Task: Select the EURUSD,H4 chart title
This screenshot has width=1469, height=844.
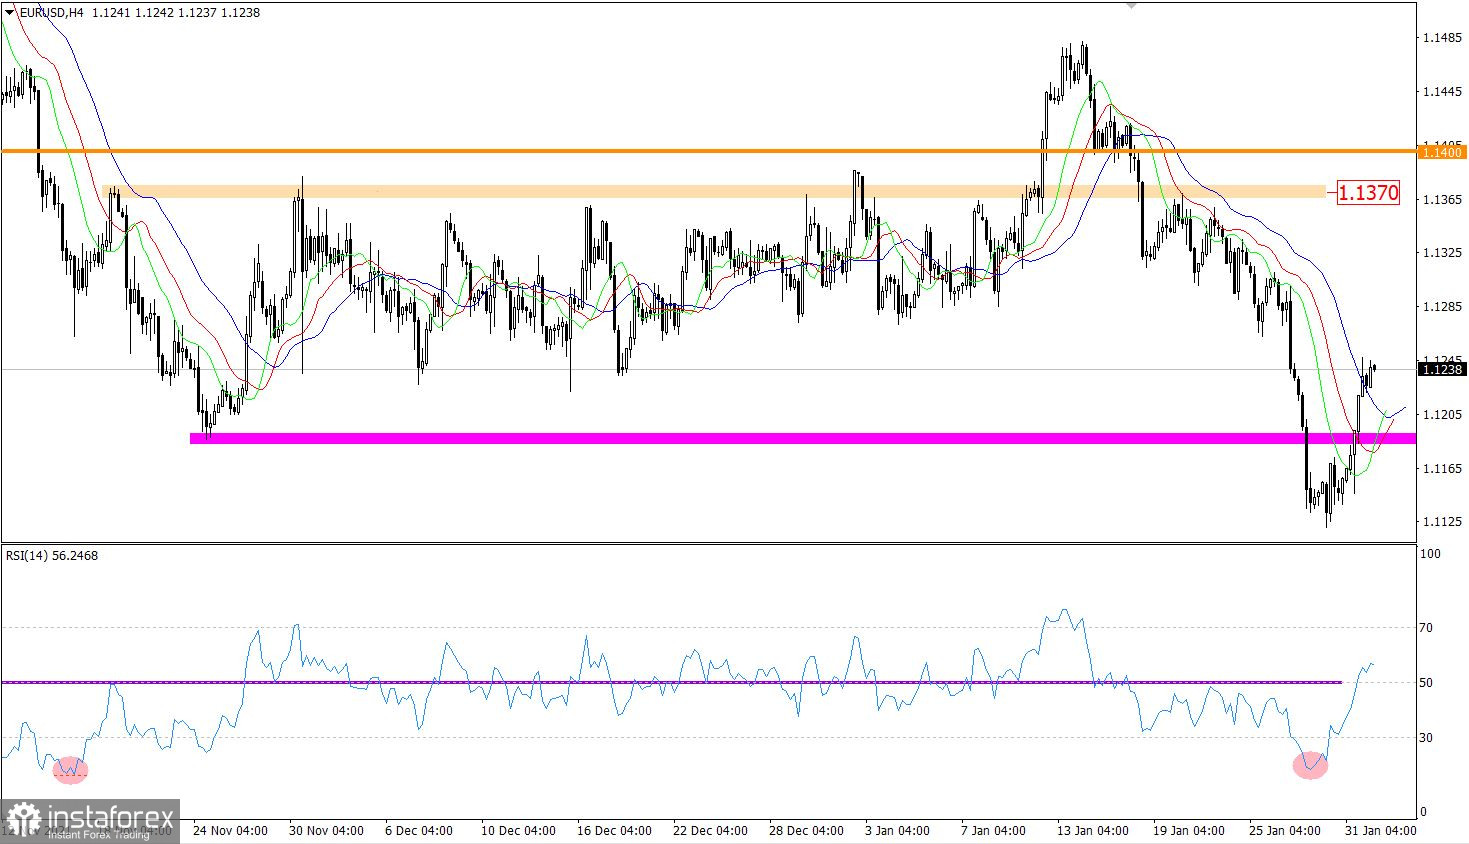Action: click(52, 13)
